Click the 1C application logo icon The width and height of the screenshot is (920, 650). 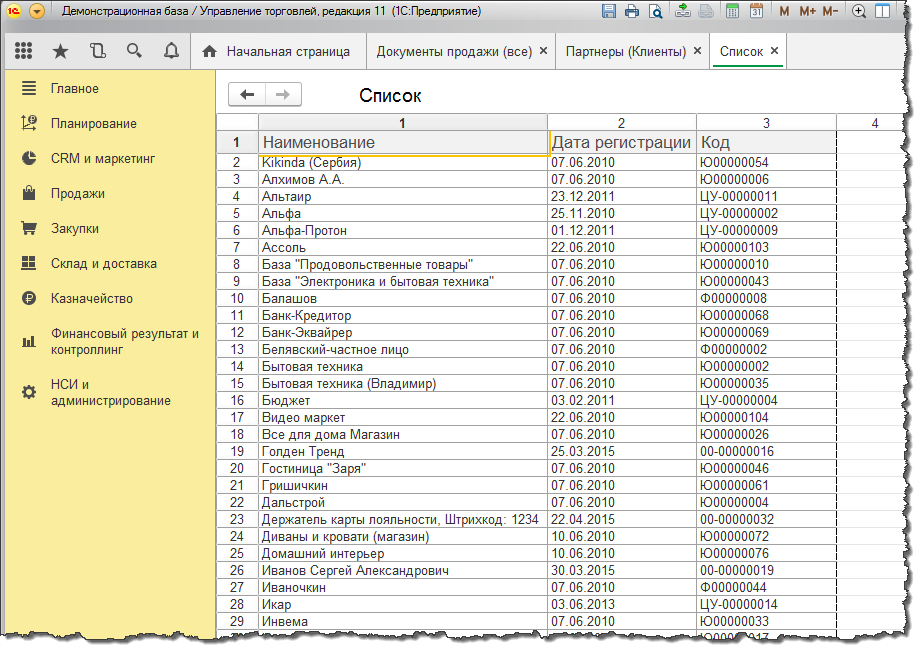[x=13, y=11]
